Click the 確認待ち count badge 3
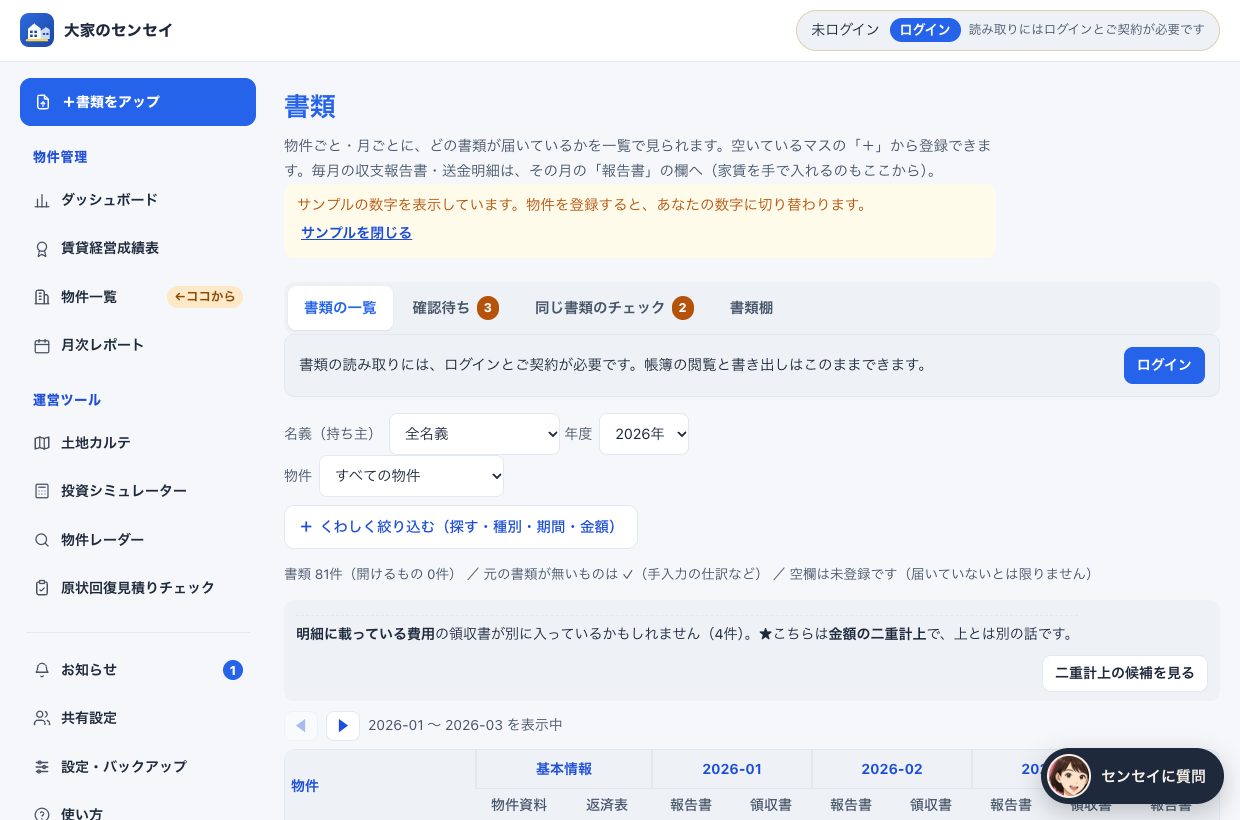1240x820 pixels. (x=488, y=308)
